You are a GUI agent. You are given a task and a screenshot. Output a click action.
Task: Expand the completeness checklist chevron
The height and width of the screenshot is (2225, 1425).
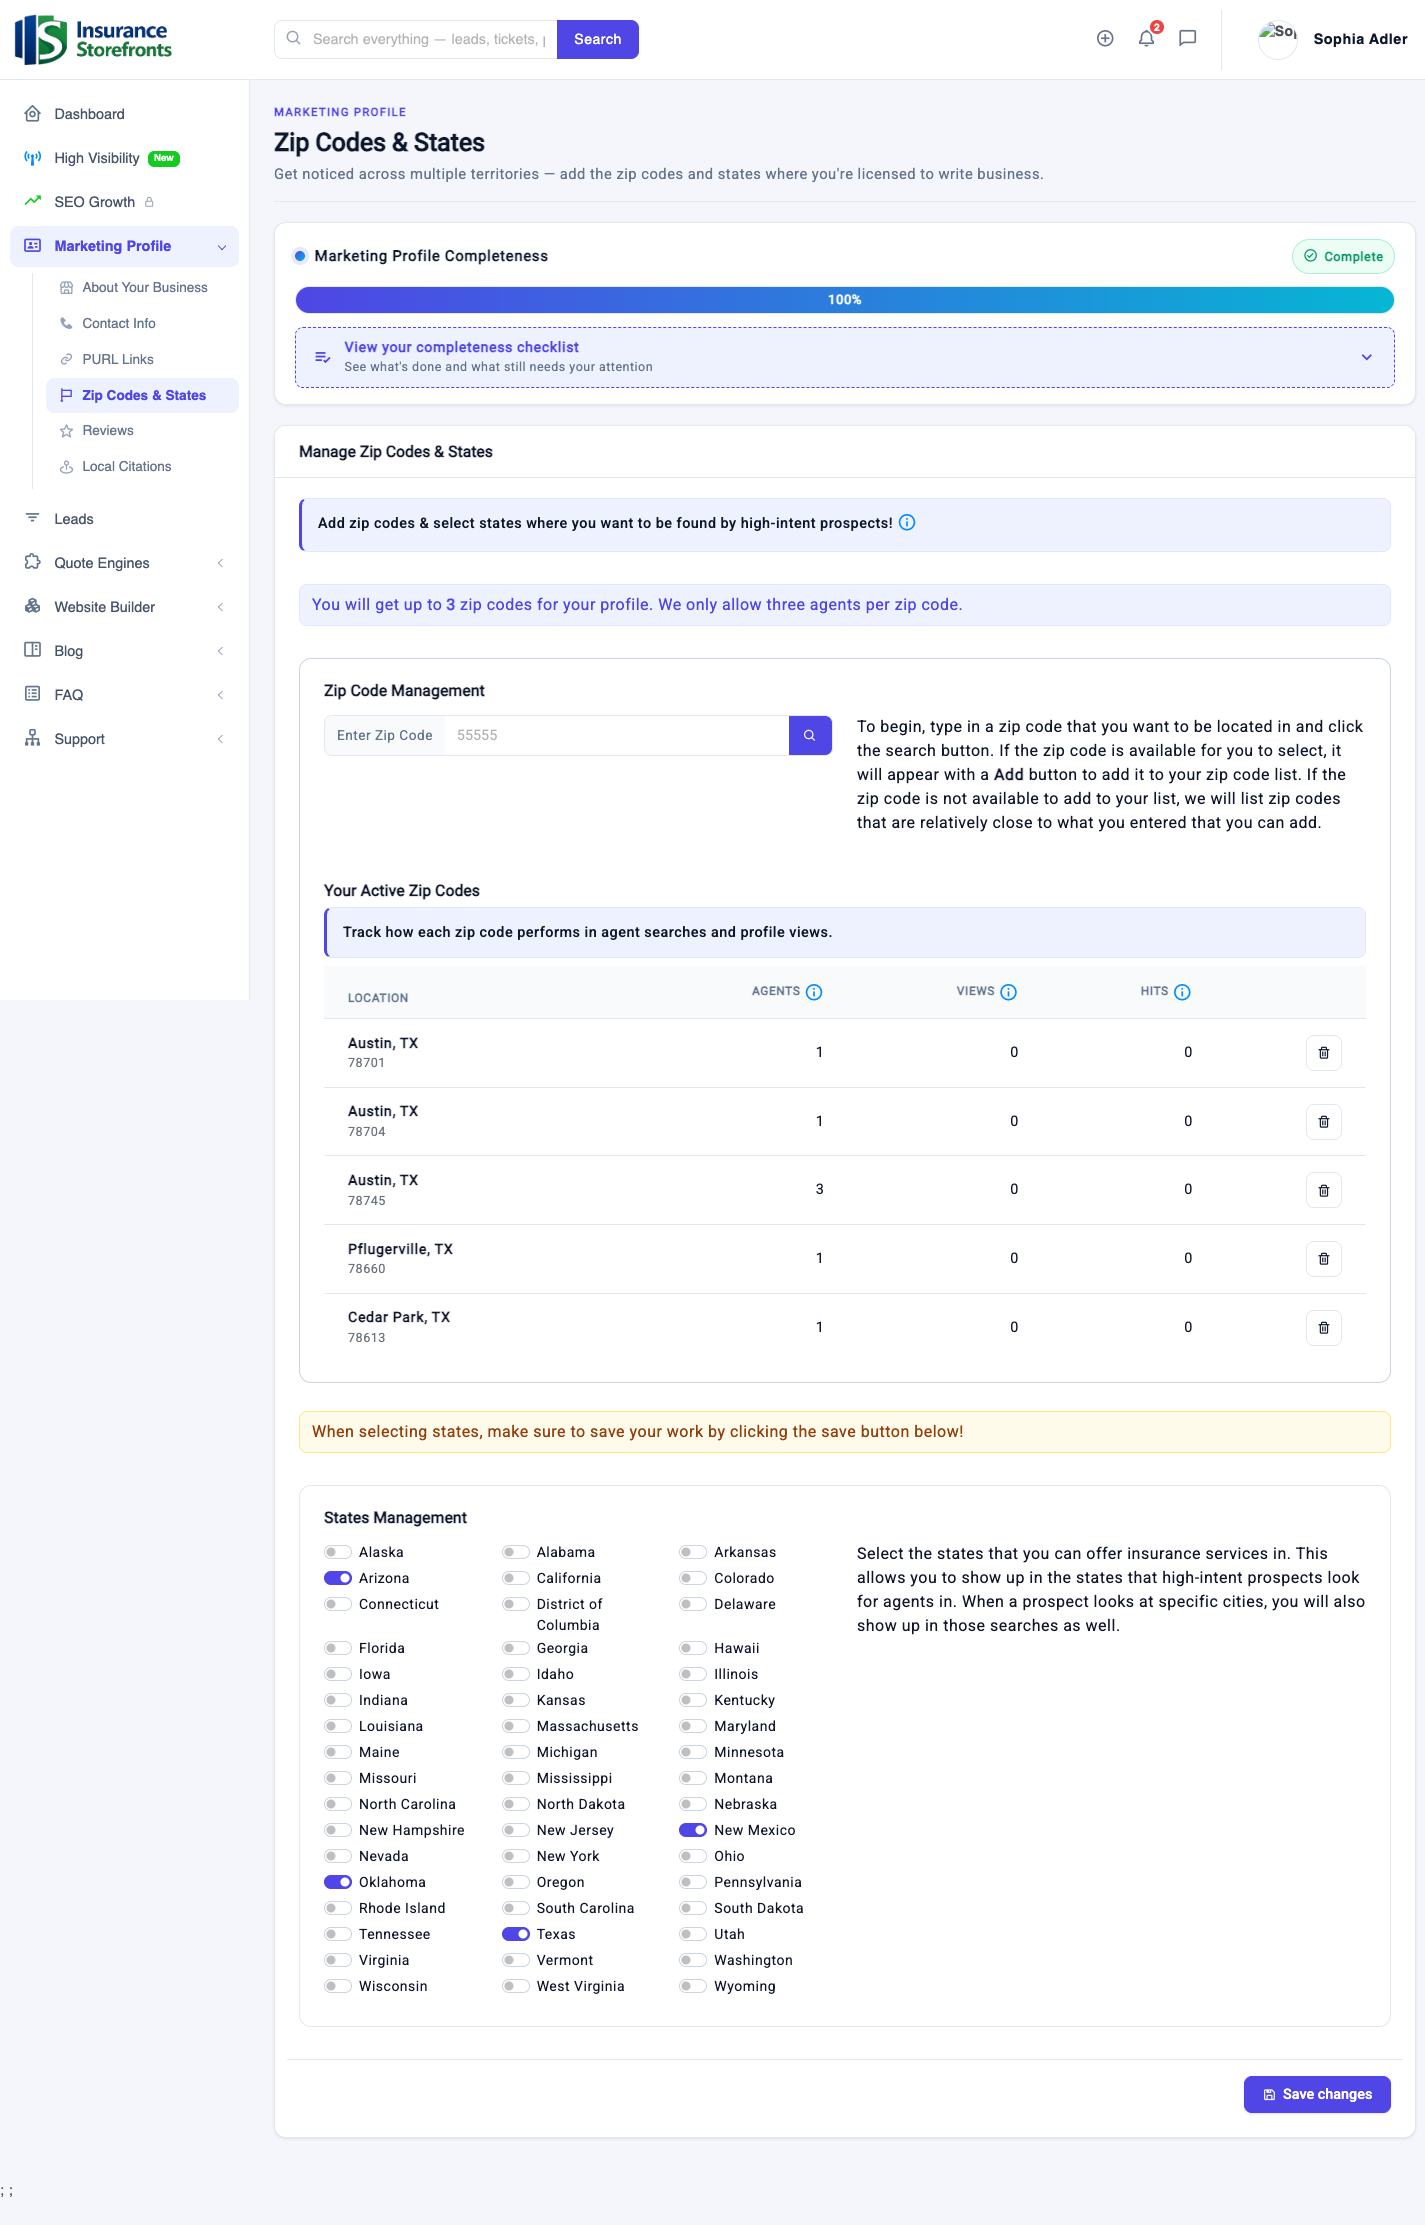pyautogui.click(x=1367, y=357)
